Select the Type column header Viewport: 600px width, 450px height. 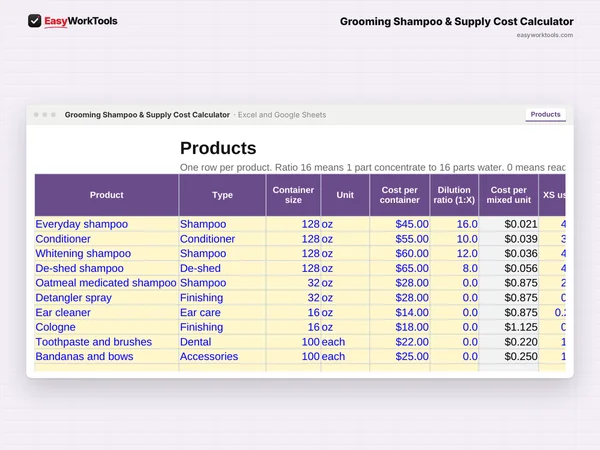coord(222,195)
